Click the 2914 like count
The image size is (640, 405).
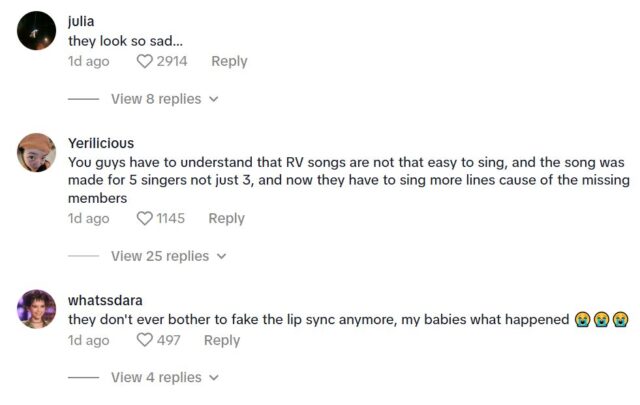point(172,62)
